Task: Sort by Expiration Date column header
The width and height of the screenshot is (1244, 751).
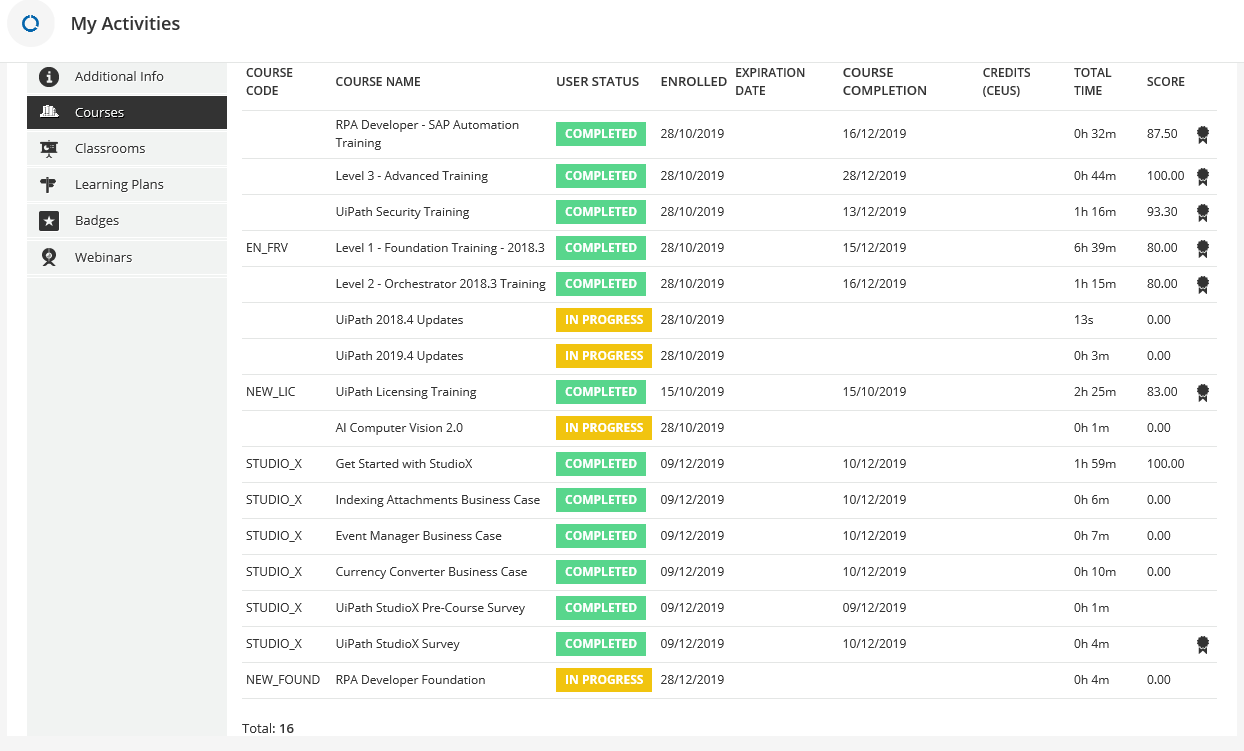Action: [x=770, y=81]
